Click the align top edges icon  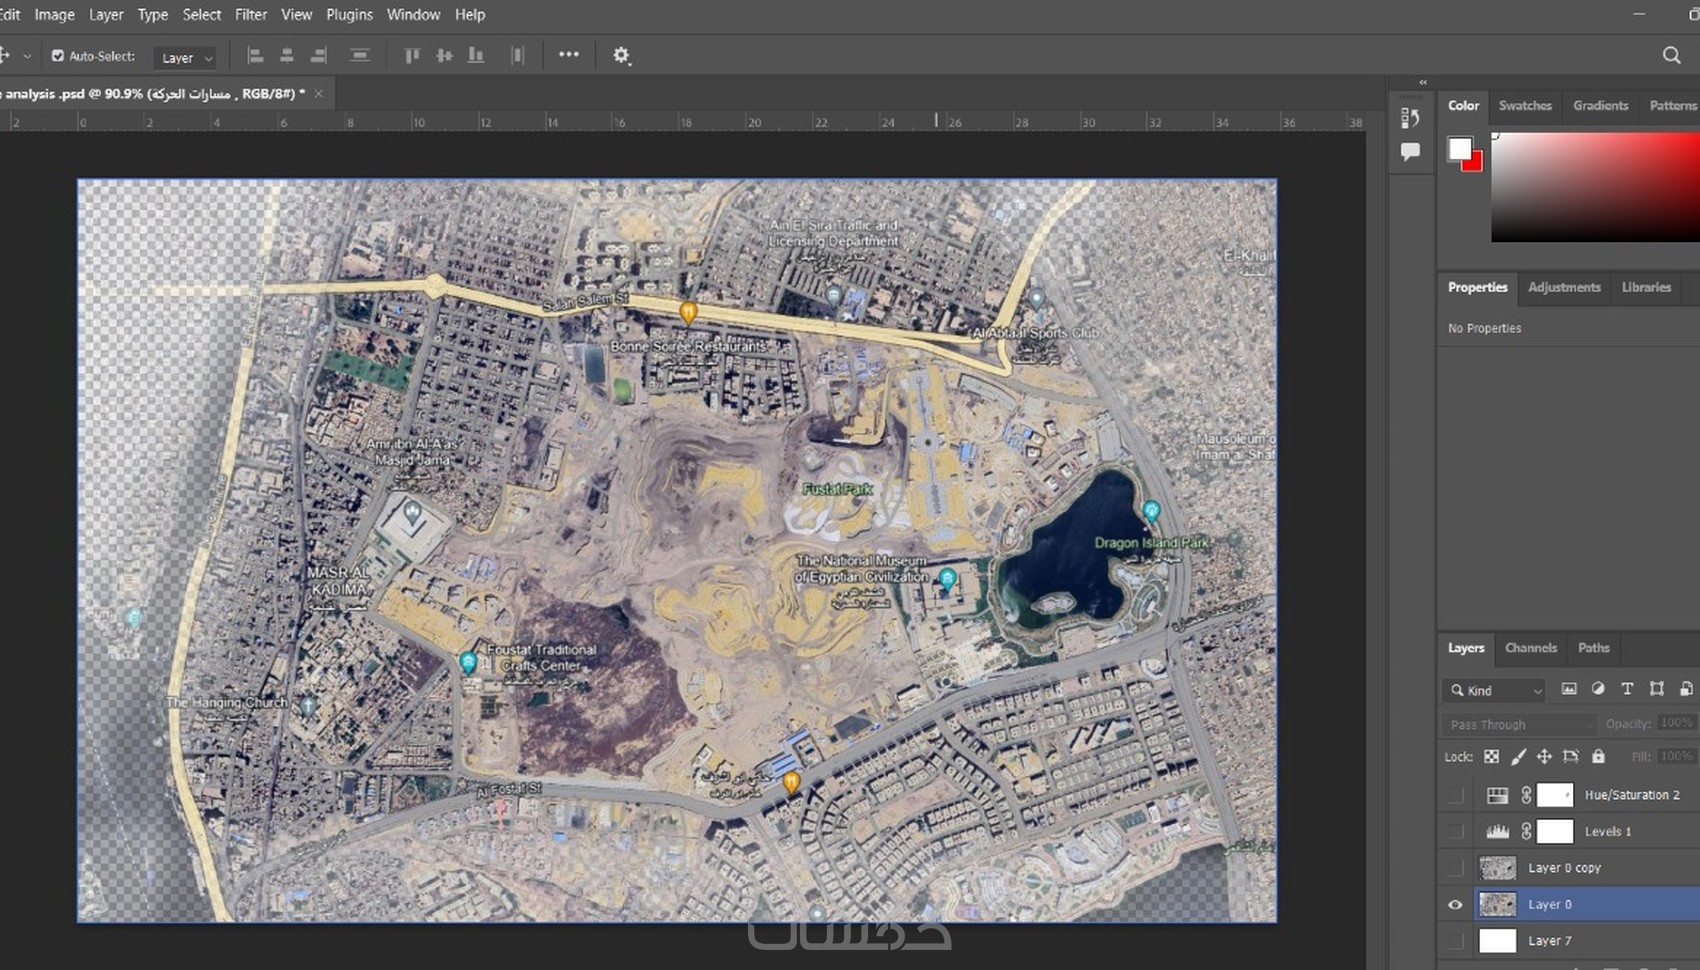click(412, 56)
